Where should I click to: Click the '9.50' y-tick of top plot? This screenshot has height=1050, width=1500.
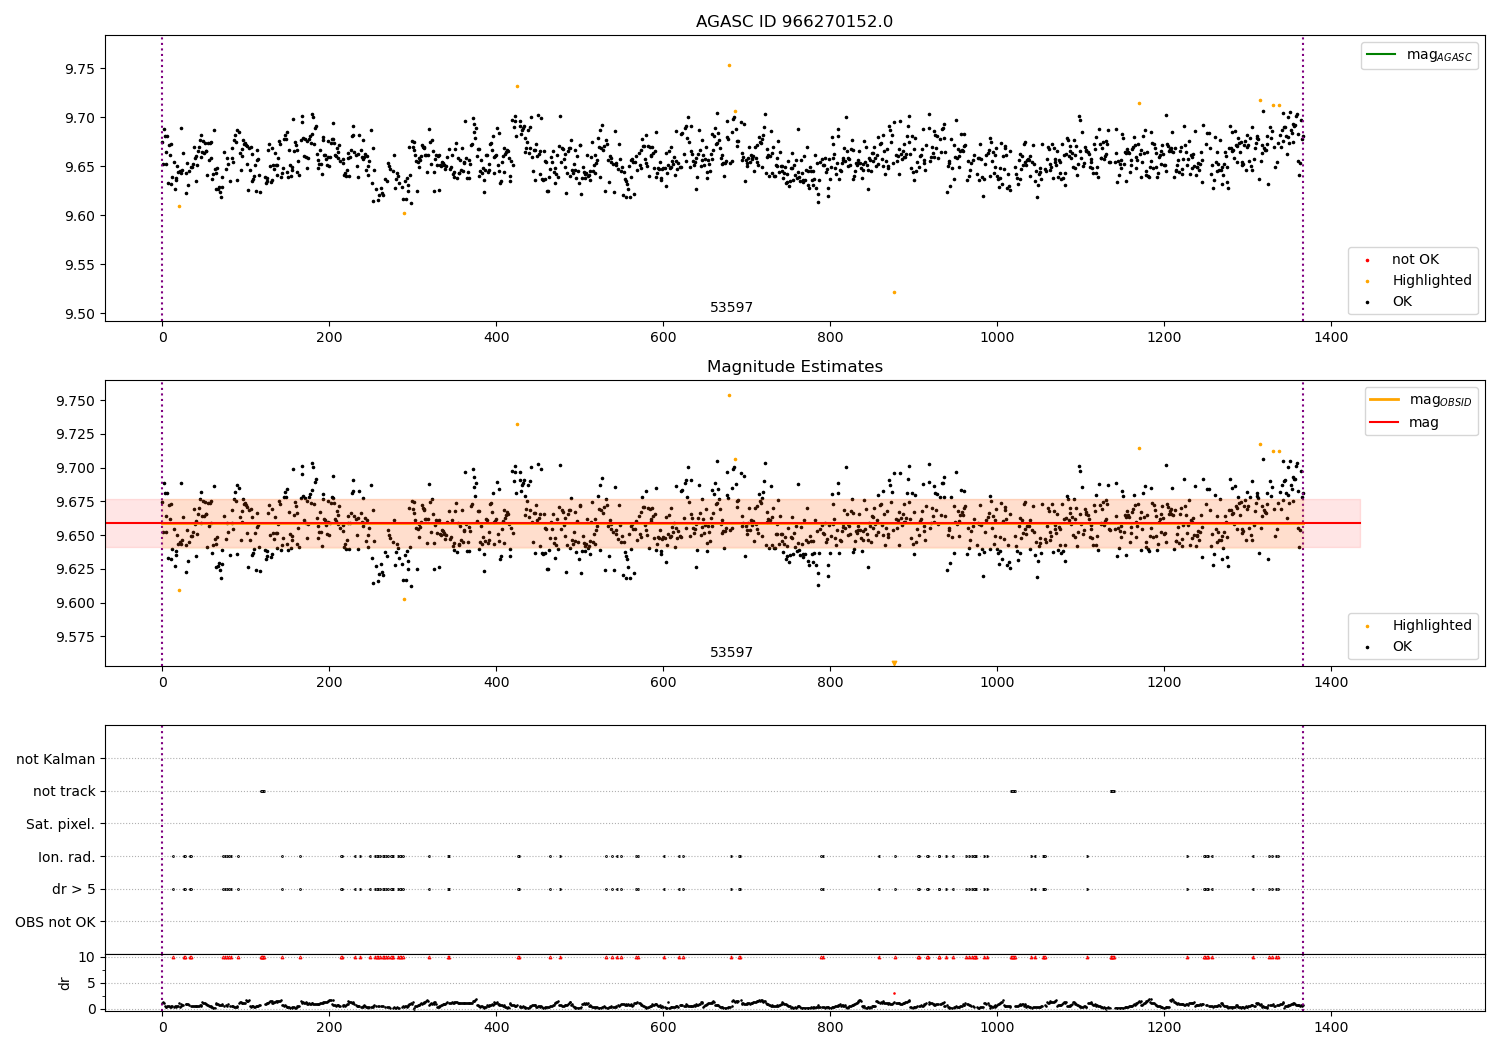(x=80, y=314)
